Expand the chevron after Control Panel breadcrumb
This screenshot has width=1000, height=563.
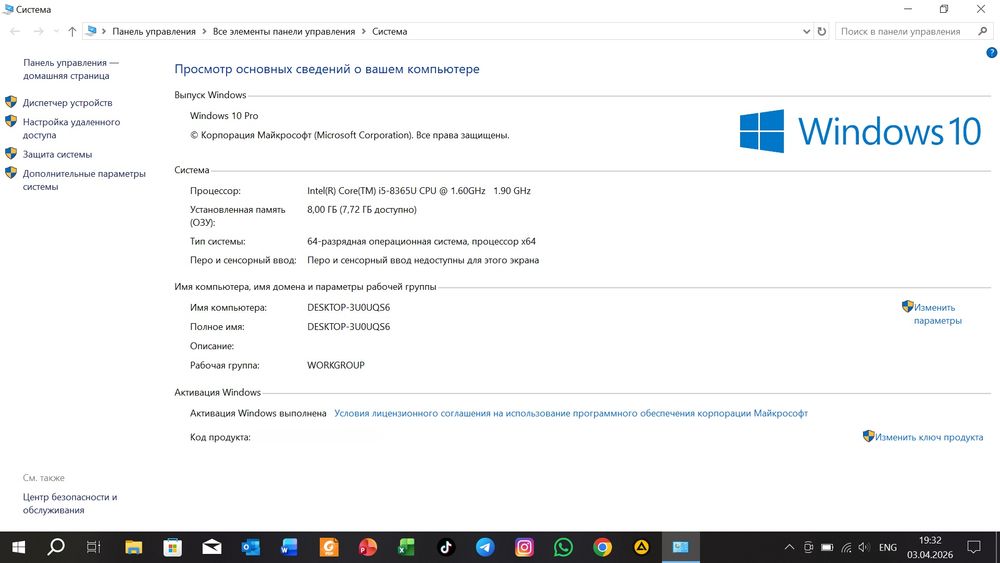tap(204, 31)
